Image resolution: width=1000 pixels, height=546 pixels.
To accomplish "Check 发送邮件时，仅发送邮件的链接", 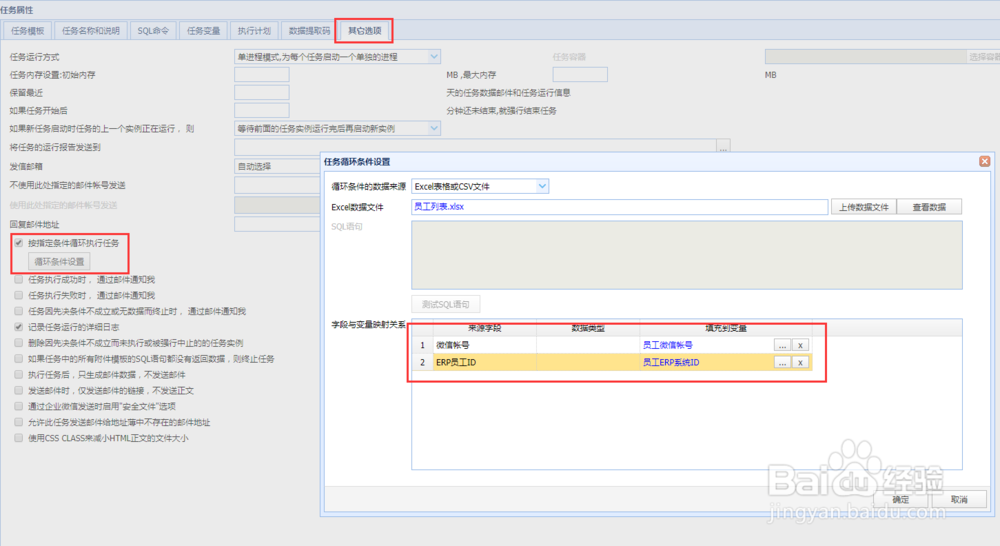I will [x=19, y=390].
